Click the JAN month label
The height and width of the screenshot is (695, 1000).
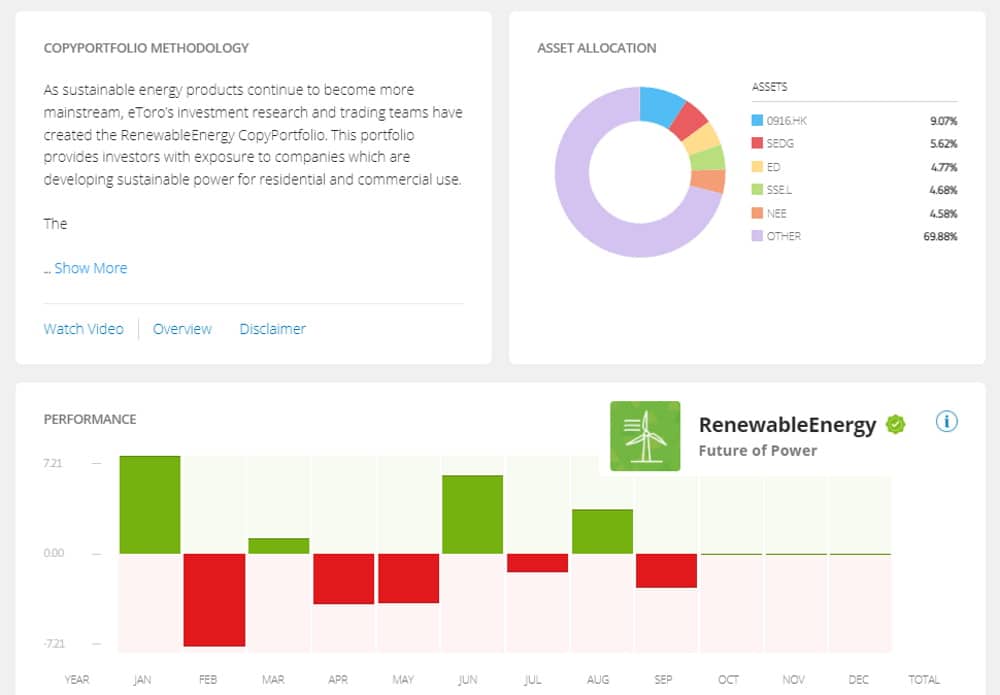coord(142,680)
